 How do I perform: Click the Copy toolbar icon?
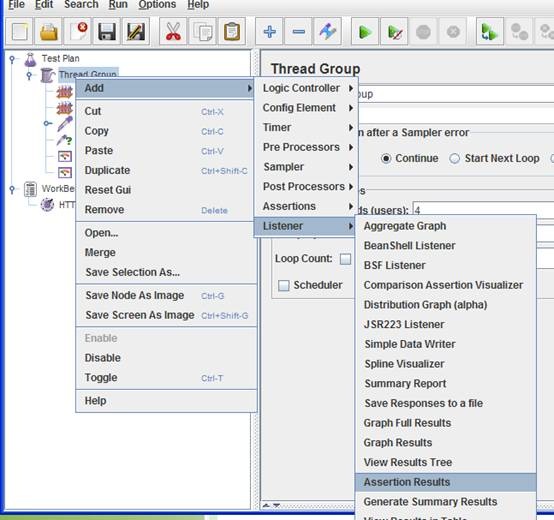pos(202,32)
